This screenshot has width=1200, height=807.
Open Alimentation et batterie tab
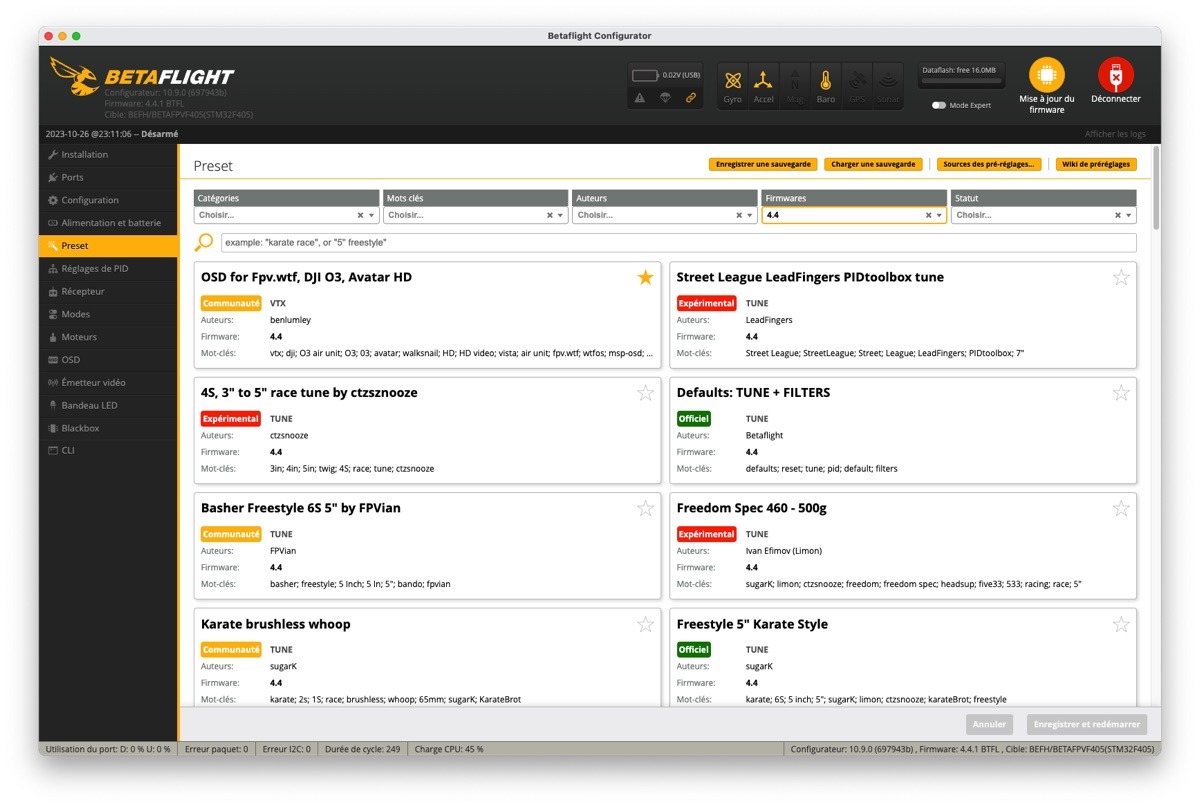tap(108, 223)
